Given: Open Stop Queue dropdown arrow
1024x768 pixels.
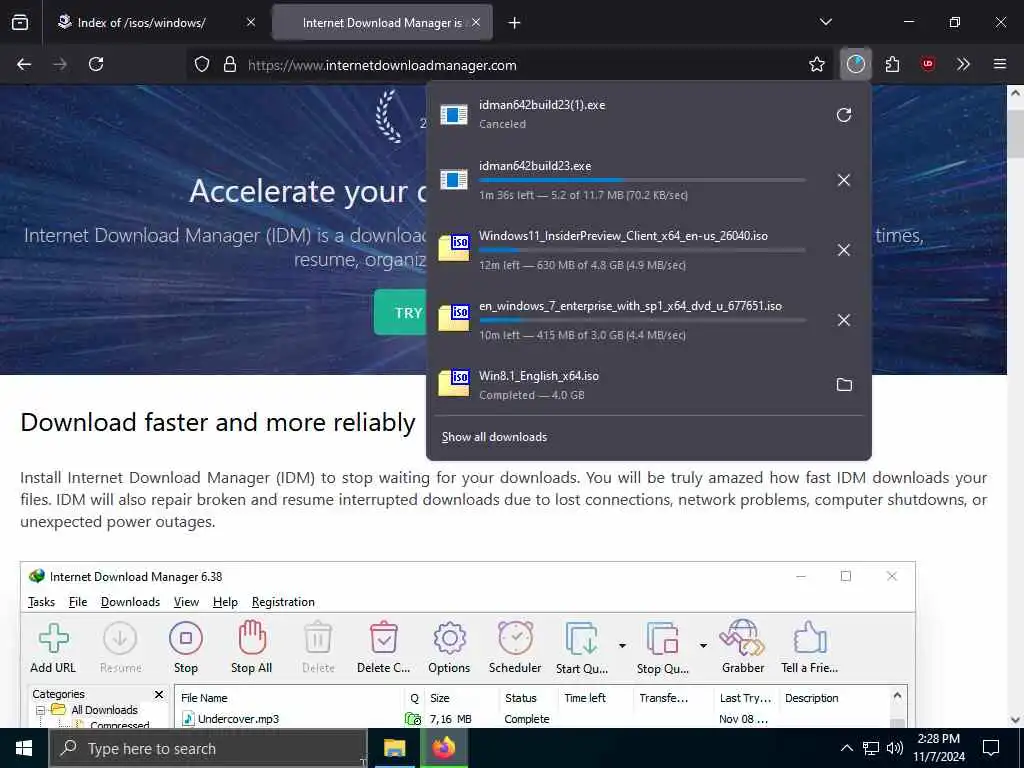Looking at the screenshot, I should pyautogui.click(x=703, y=646).
